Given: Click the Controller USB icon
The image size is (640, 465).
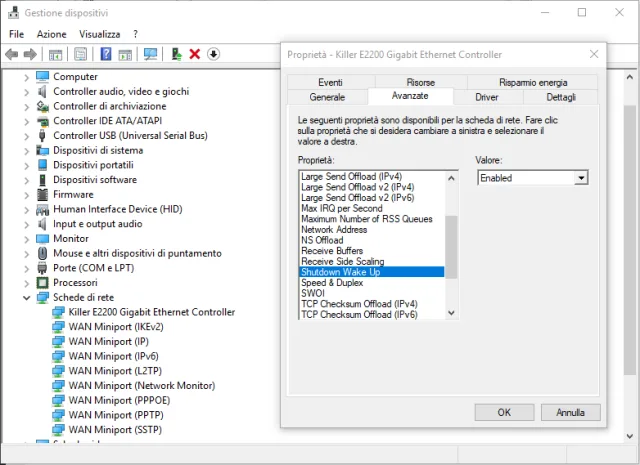Looking at the screenshot, I should point(42,136).
